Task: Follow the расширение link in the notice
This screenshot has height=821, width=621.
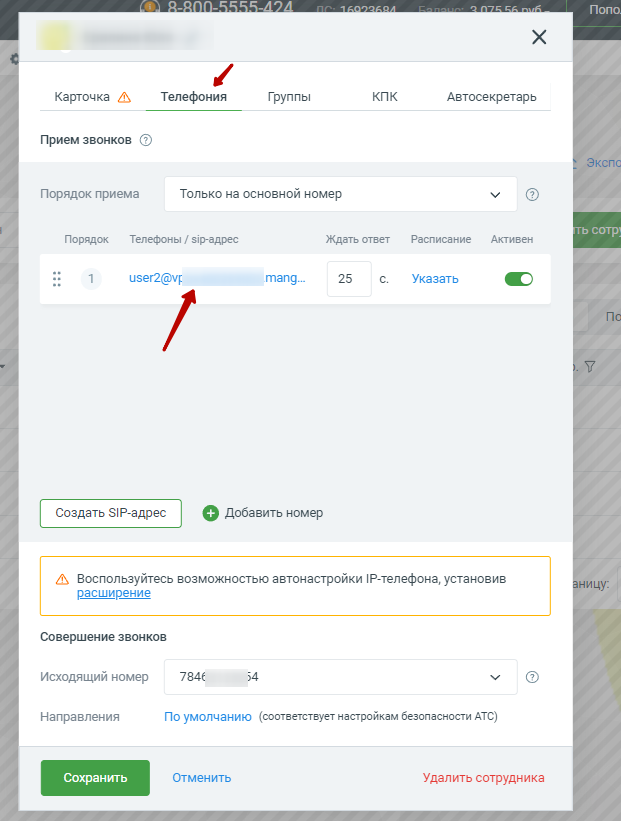Action: coord(114,593)
